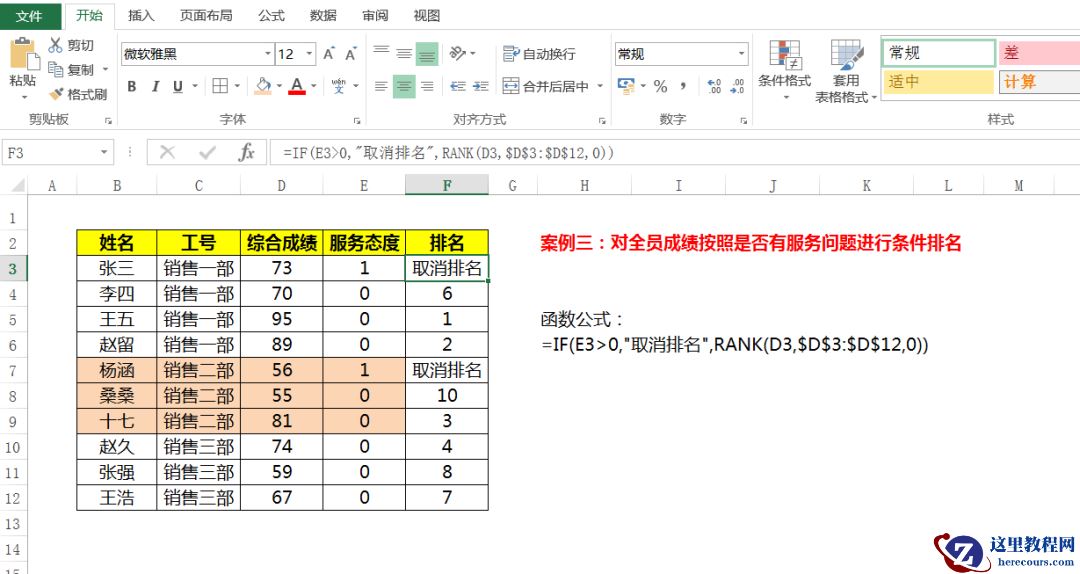Select the 差 (Bad) cell style

1039,52
